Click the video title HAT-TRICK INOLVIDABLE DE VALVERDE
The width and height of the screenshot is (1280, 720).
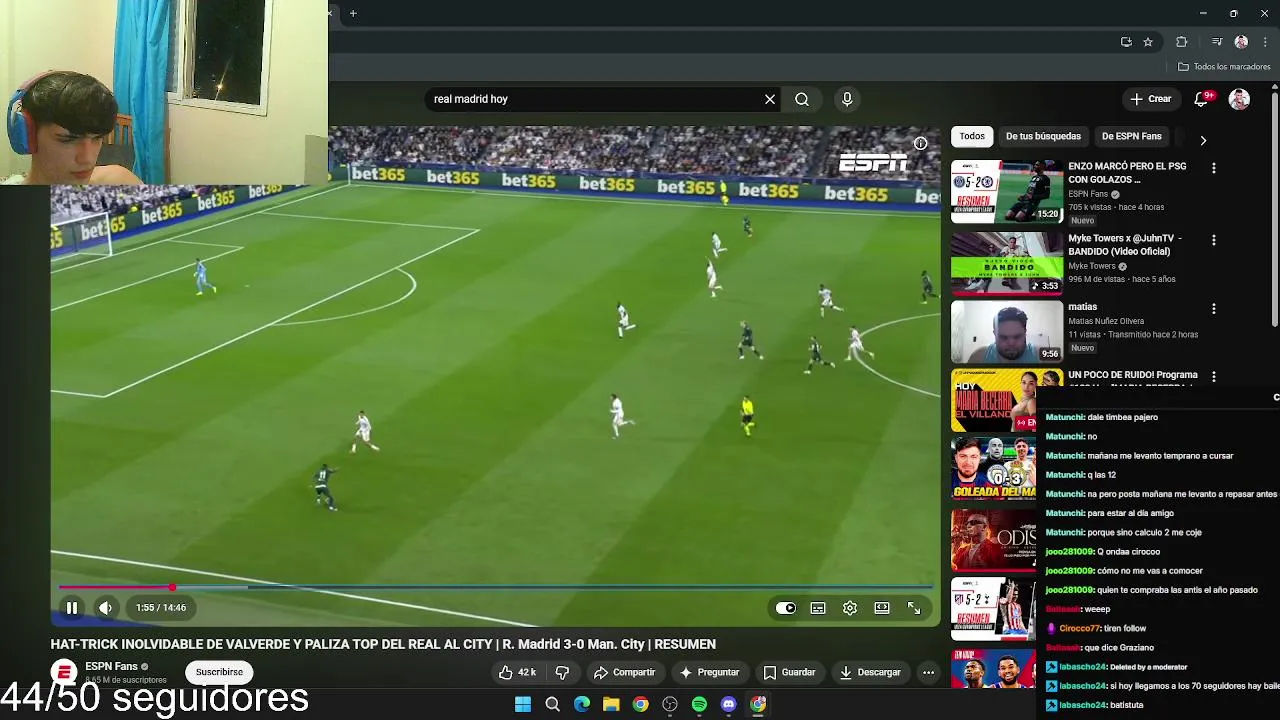click(383, 644)
